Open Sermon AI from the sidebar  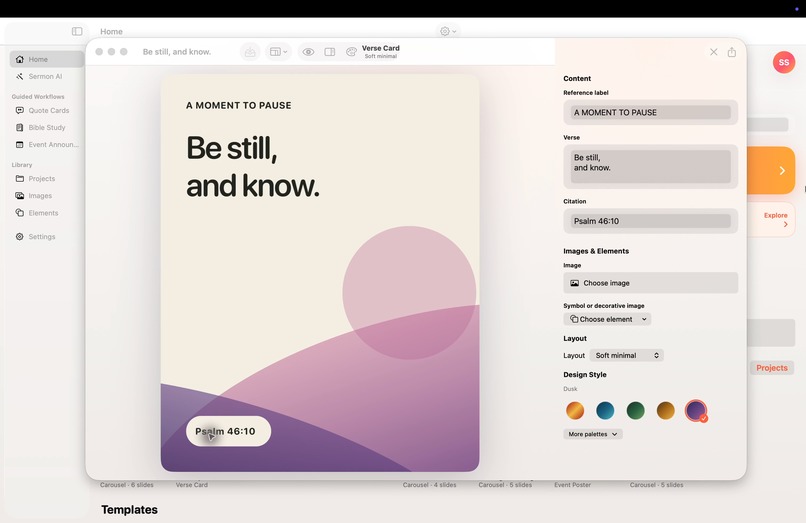[45, 76]
